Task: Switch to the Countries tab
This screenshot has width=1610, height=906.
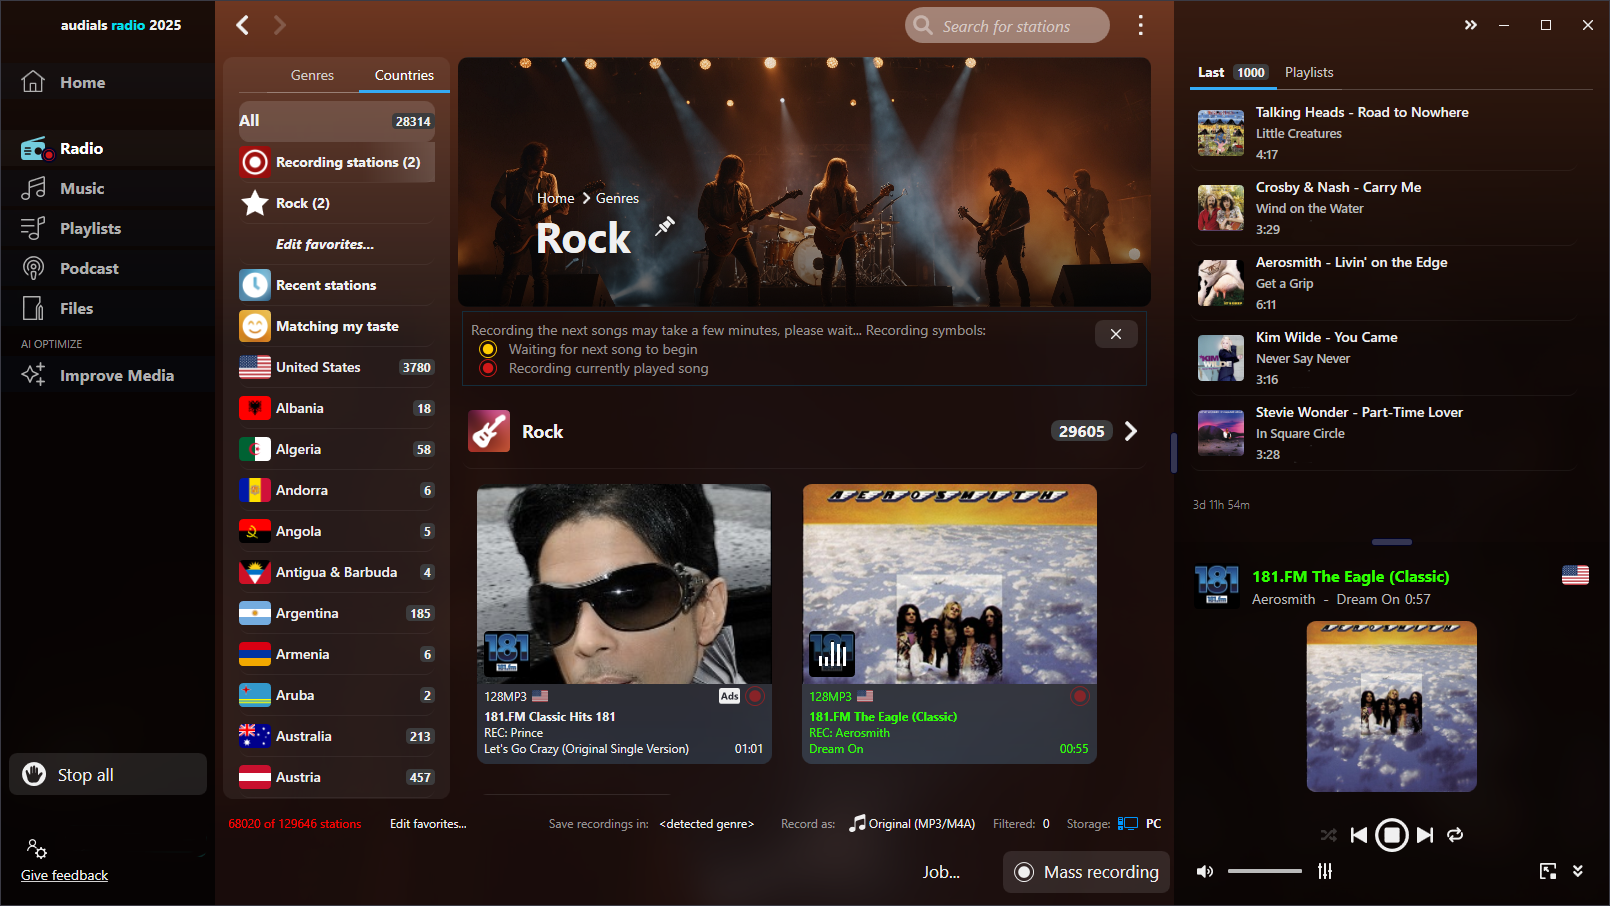Action: click(x=404, y=75)
